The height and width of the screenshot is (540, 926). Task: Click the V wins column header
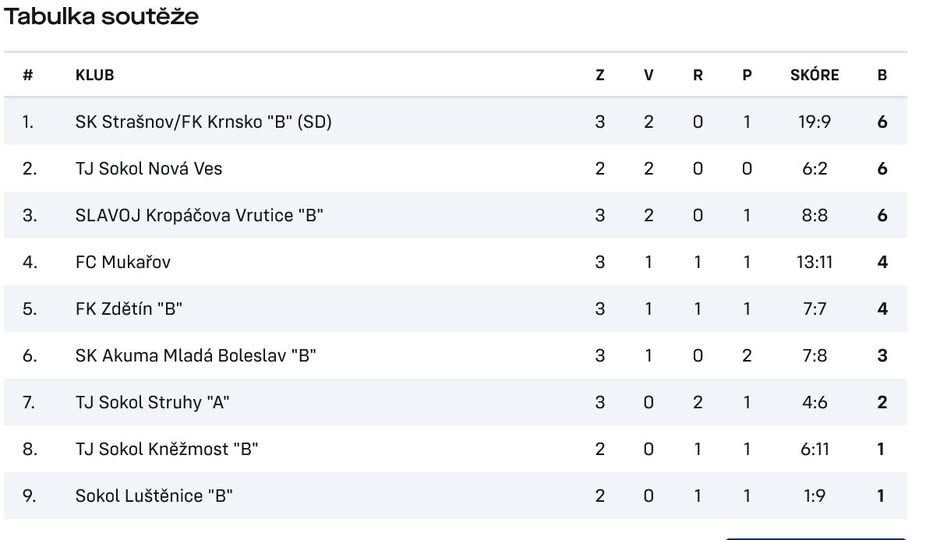click(x=648, y=75)
